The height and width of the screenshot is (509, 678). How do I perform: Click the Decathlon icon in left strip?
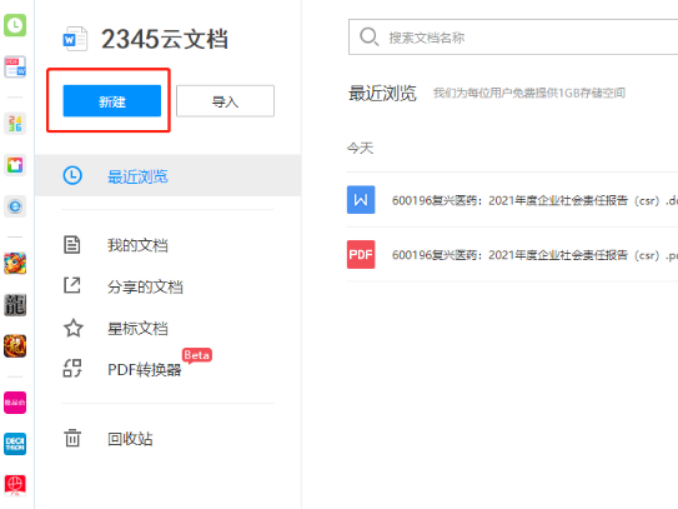(15, 444)
